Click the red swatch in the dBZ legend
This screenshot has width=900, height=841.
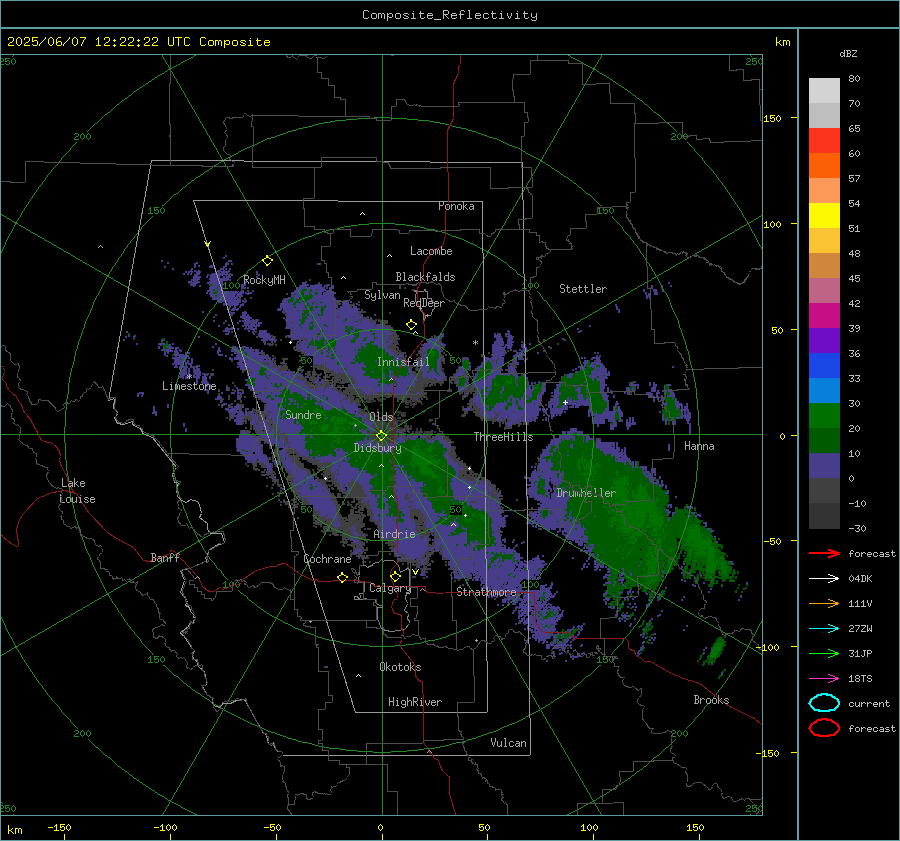[x=824, y=141]
